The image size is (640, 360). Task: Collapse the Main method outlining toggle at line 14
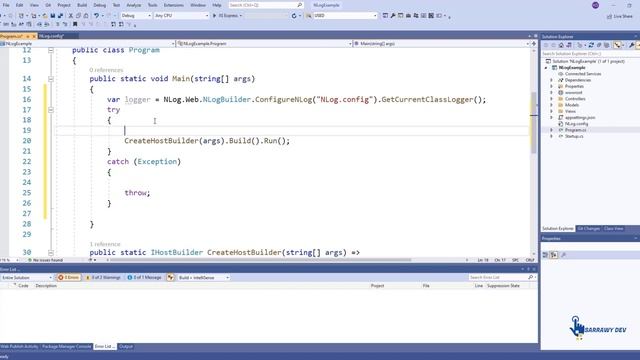(51, 79)
